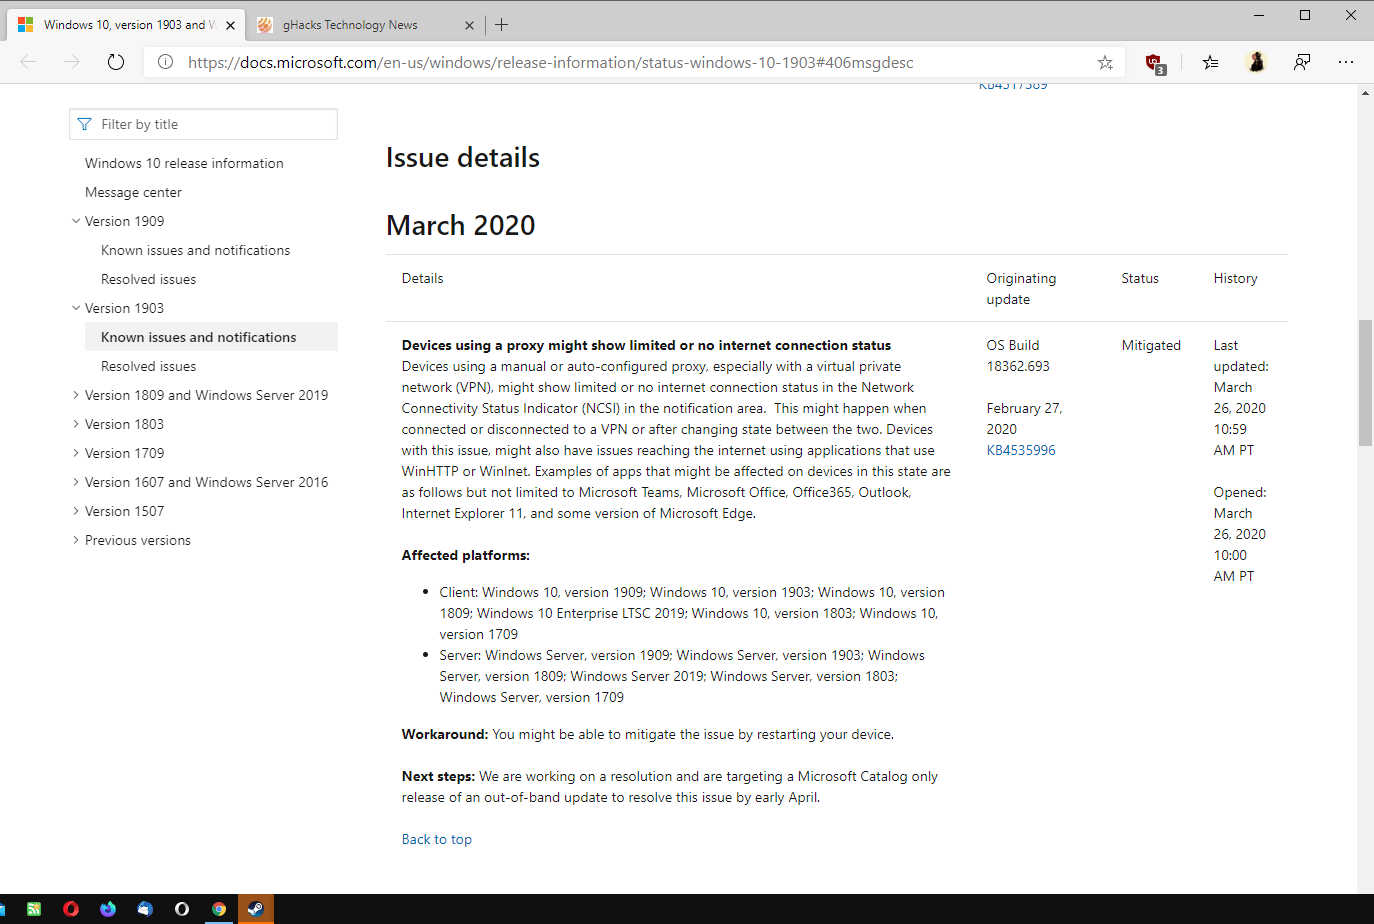
Task: Click the page vertical scrollbar thumb
Action: (1365, 382)
